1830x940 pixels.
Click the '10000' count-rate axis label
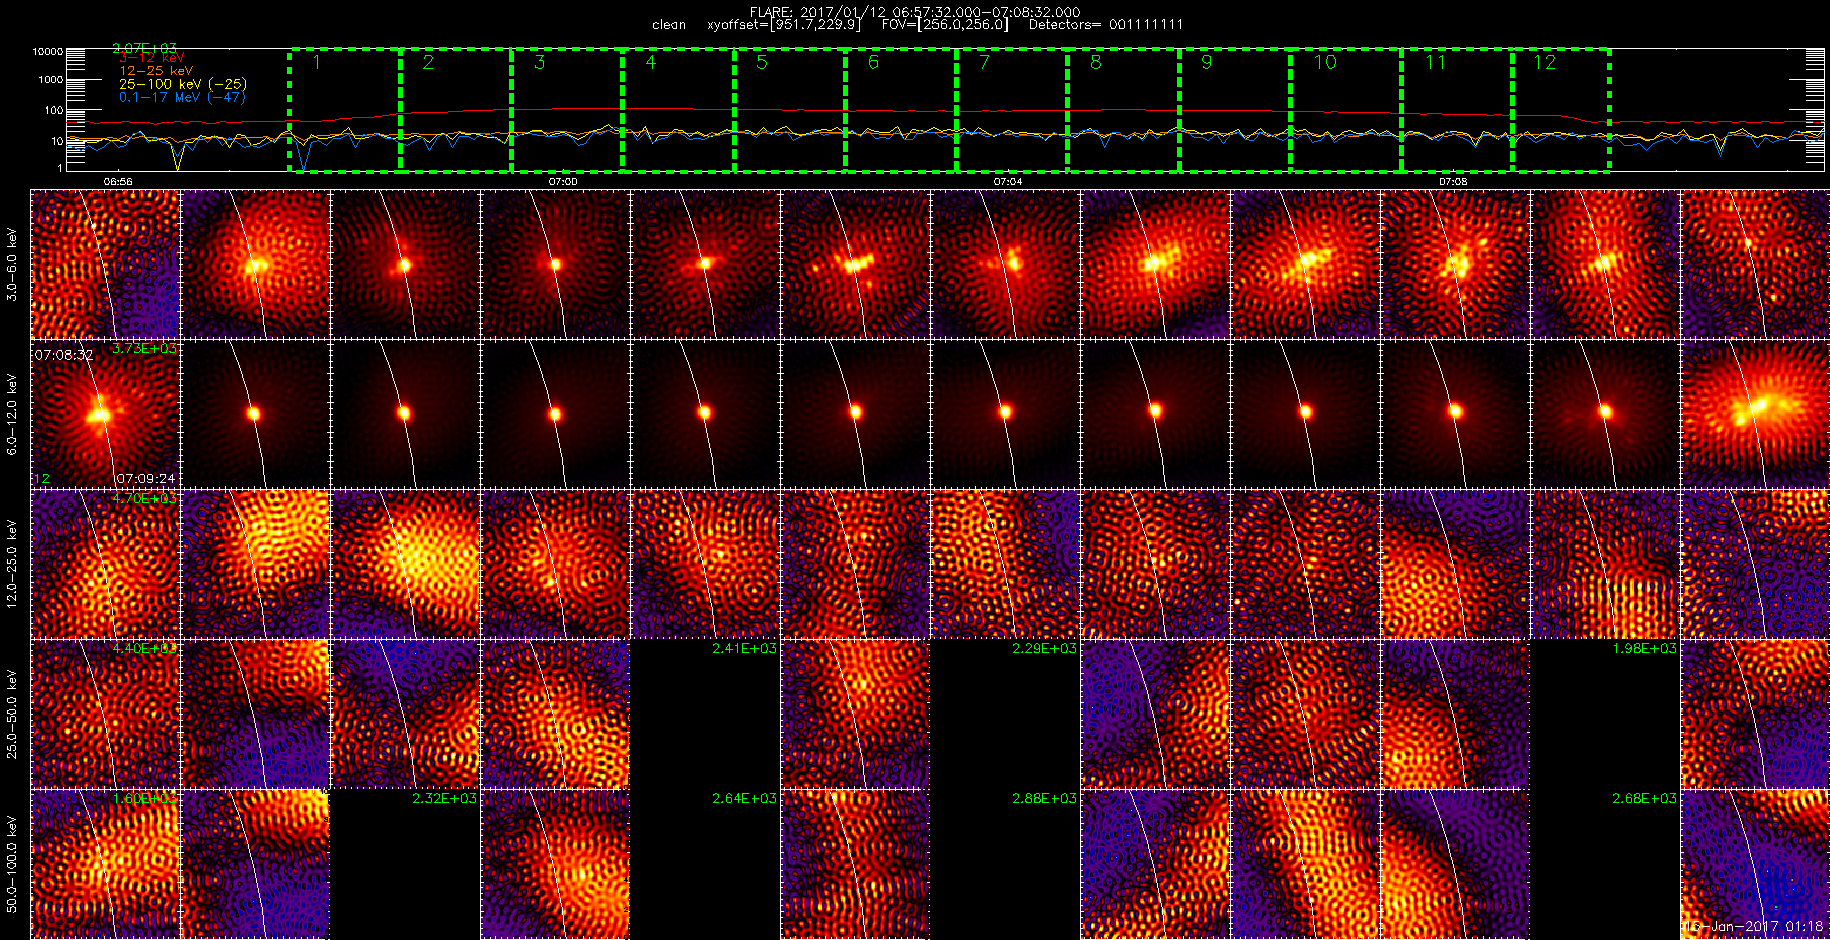[x=48, y=51]
